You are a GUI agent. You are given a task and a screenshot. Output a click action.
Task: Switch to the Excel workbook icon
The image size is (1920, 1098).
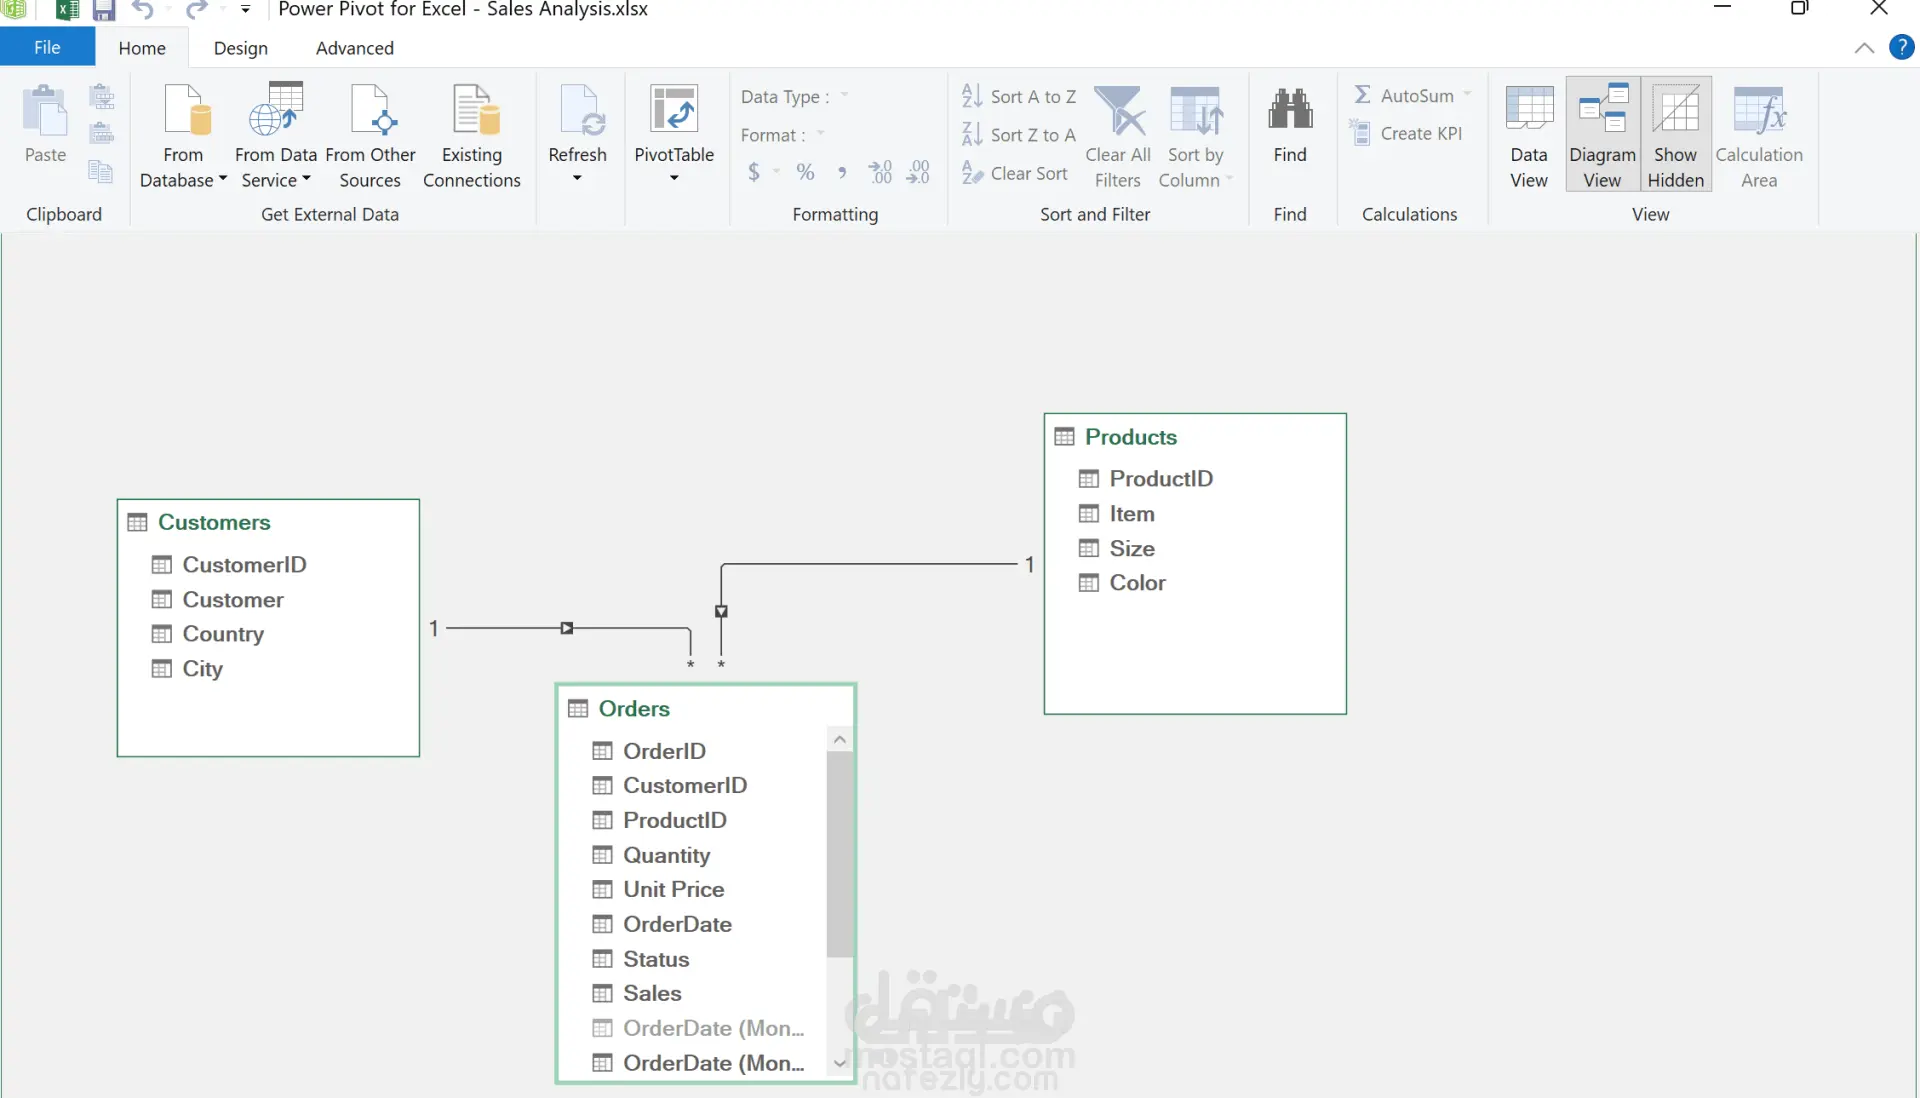(67, 10)
